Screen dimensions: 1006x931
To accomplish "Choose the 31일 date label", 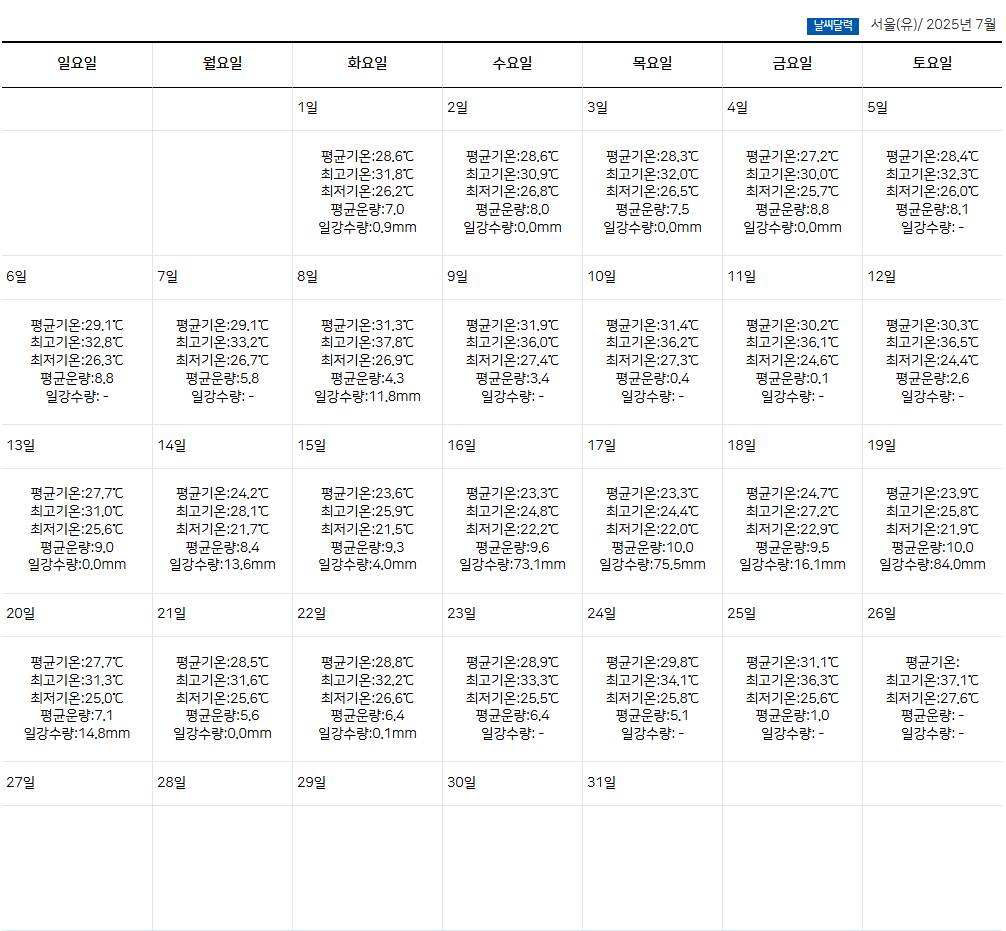I will pyautogui.click(x=601, y=782).
